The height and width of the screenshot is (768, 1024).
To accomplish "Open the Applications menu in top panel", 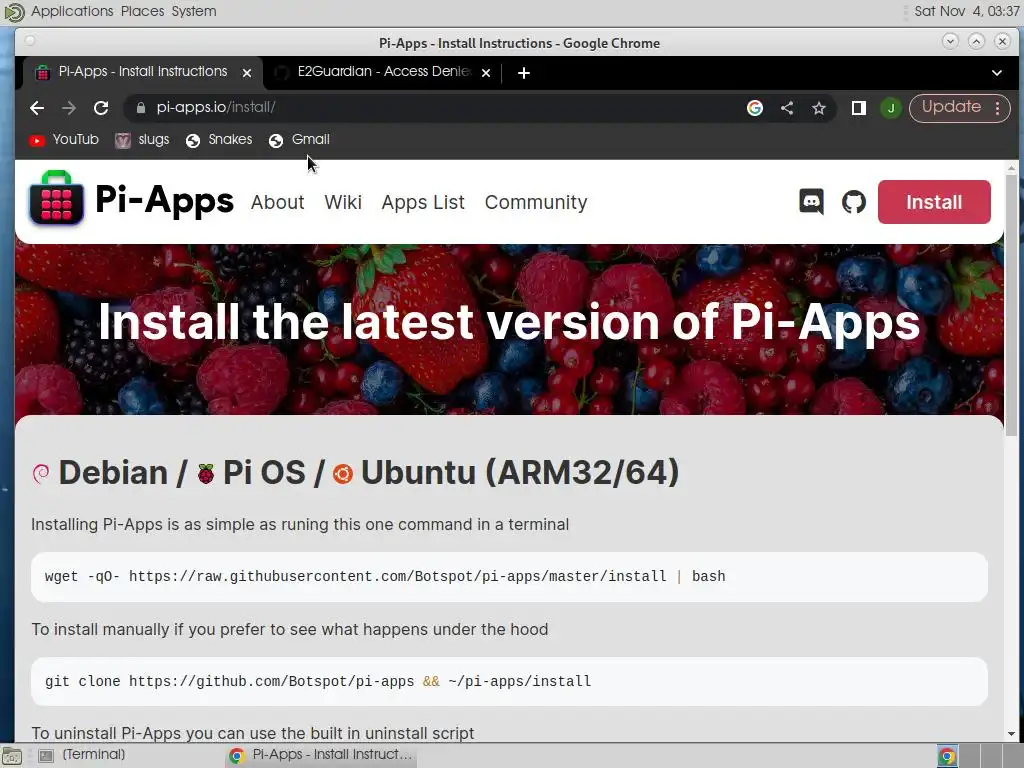I will tap(72, 11).
